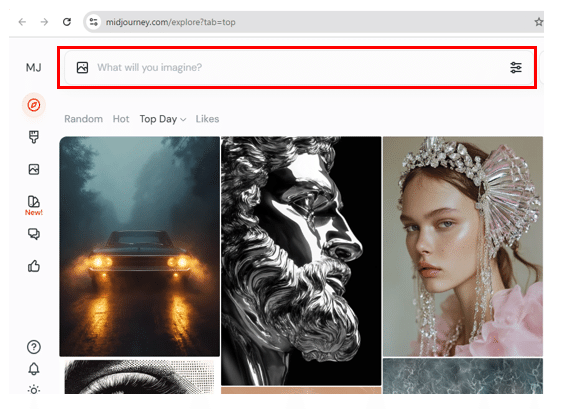
Task: Go forward with browser forward arrow
Action: point(44,22)
